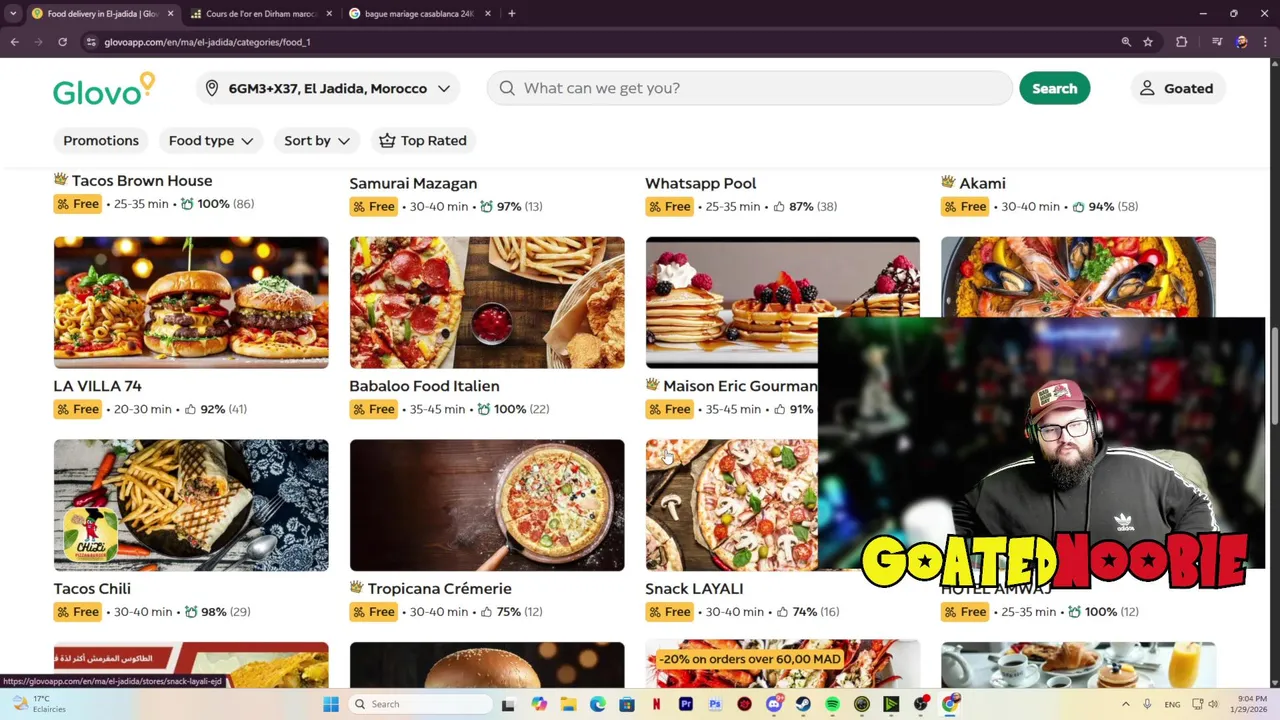Click the Free delivery badge under LA VILLA 74
The width and height of the screenshot is (1280, 720).
78,409
